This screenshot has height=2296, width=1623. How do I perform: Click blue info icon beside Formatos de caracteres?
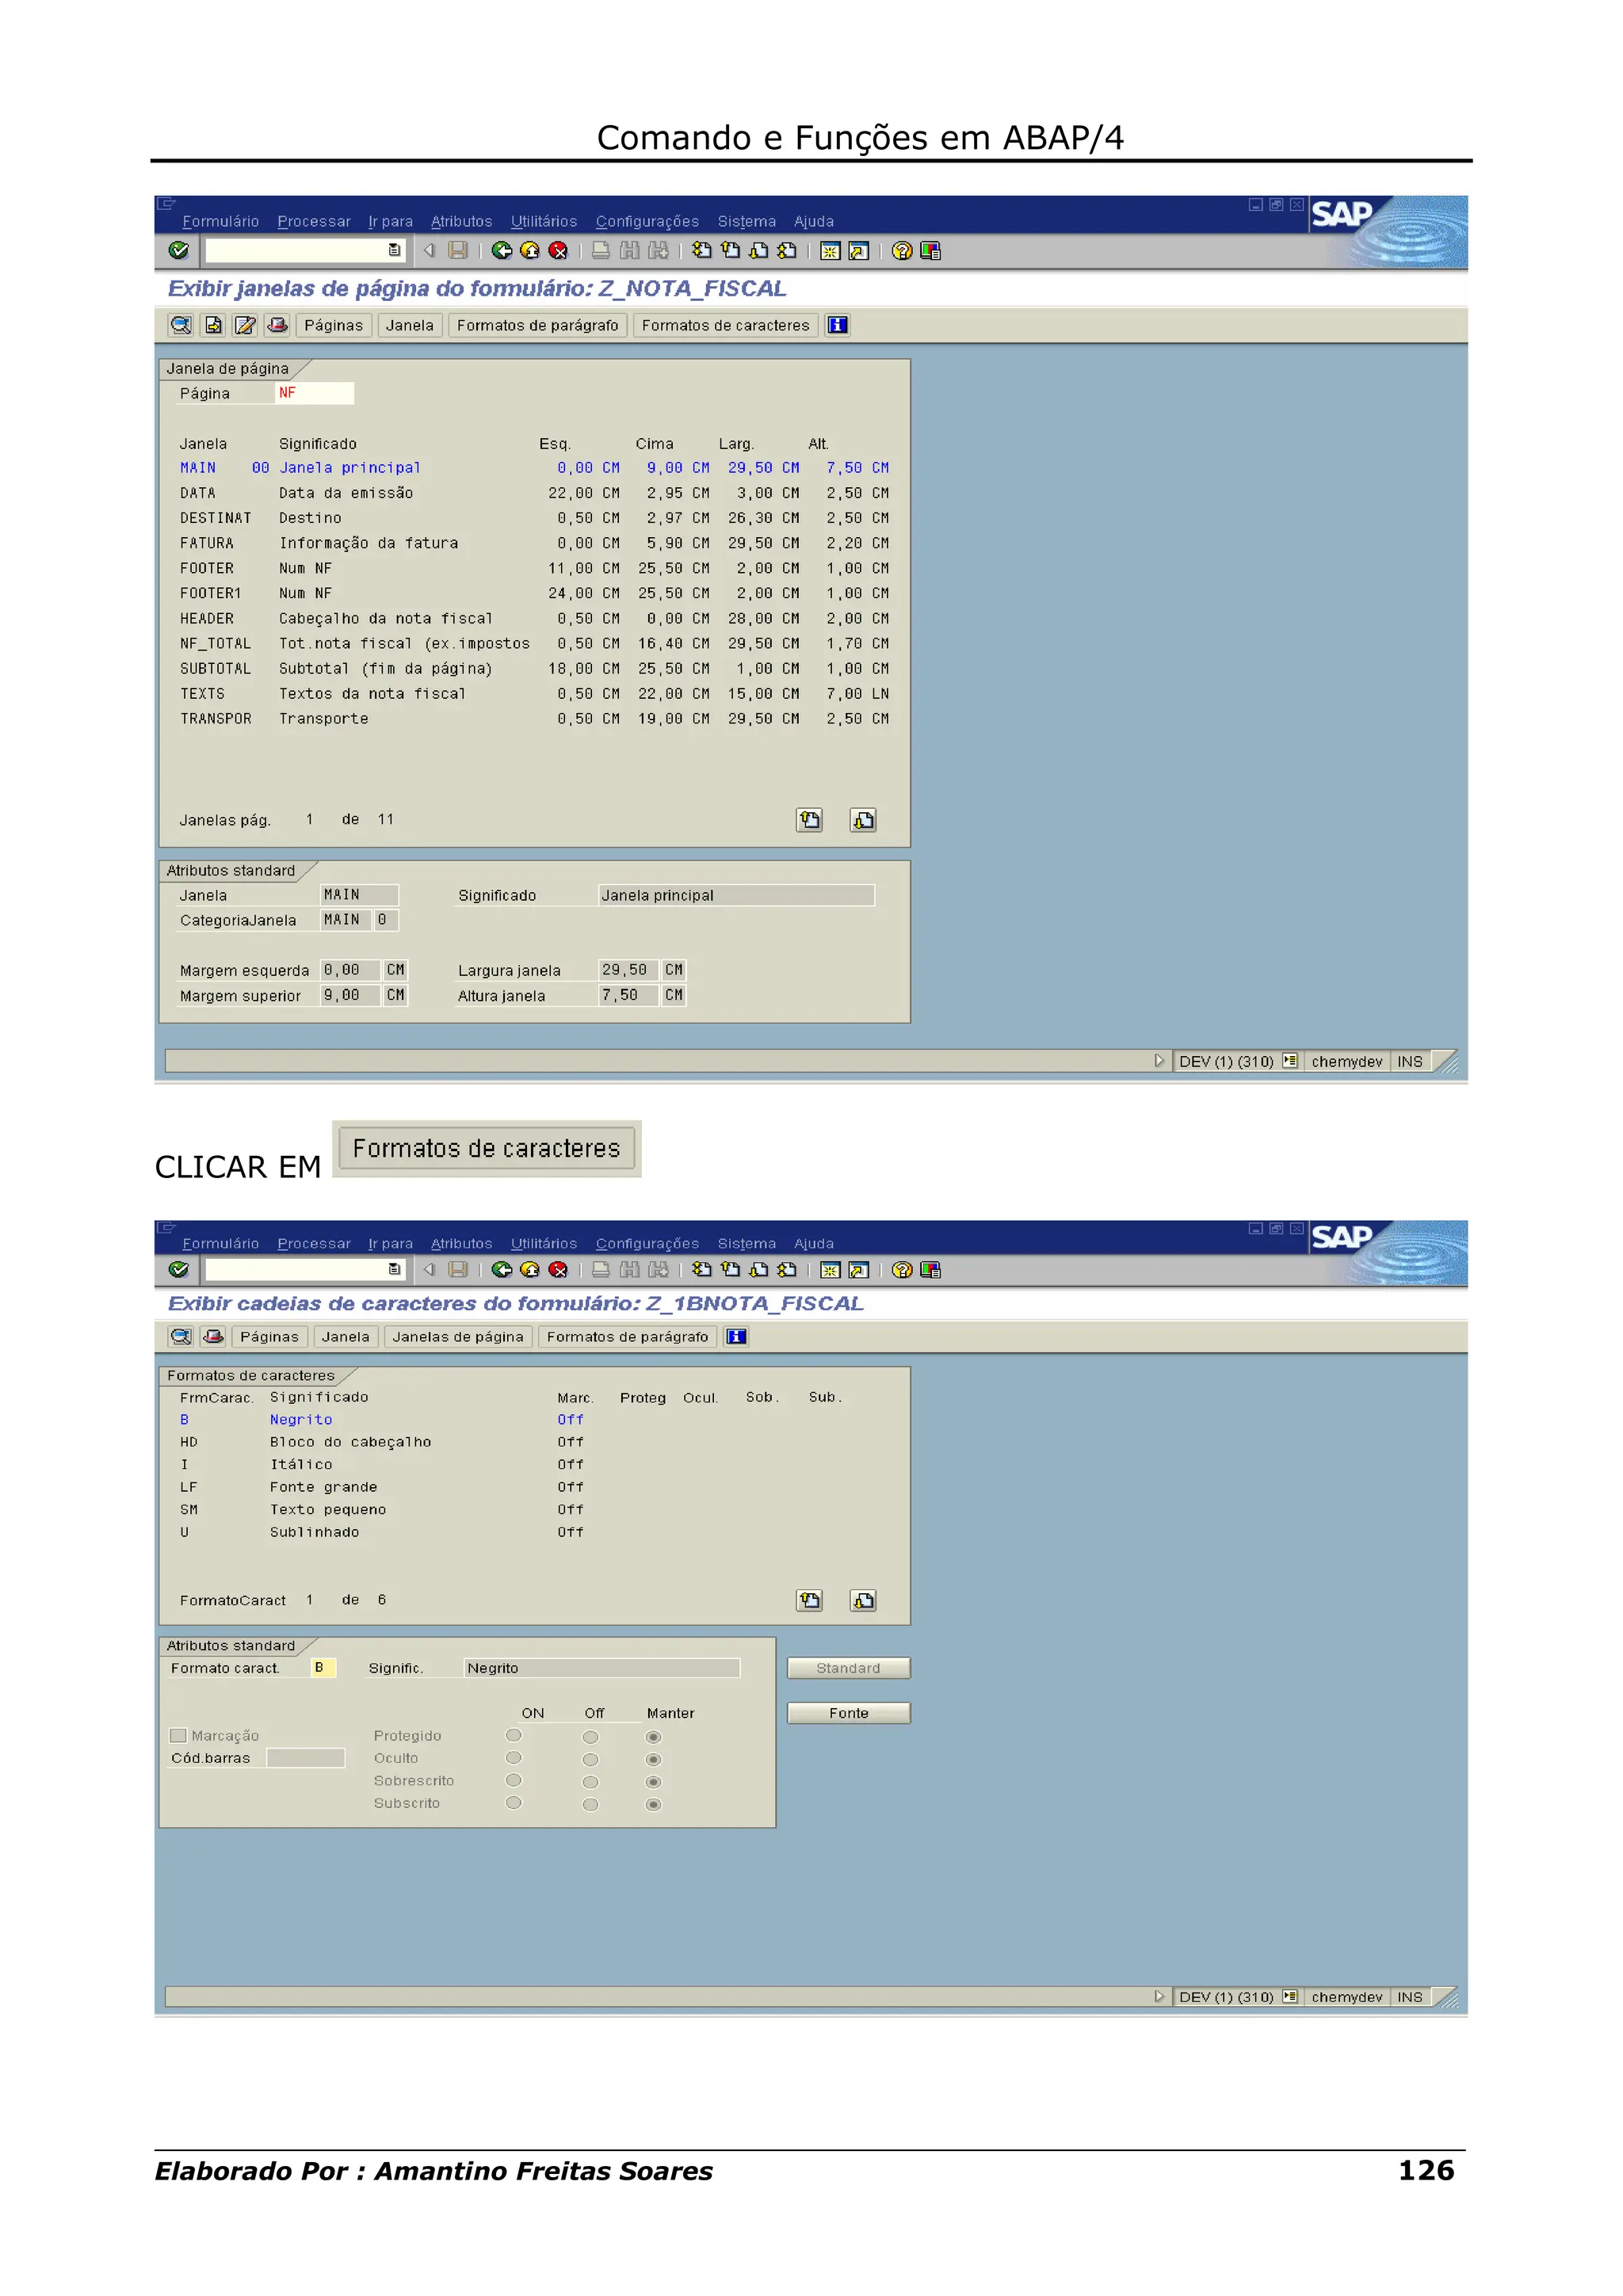[837, 325]
